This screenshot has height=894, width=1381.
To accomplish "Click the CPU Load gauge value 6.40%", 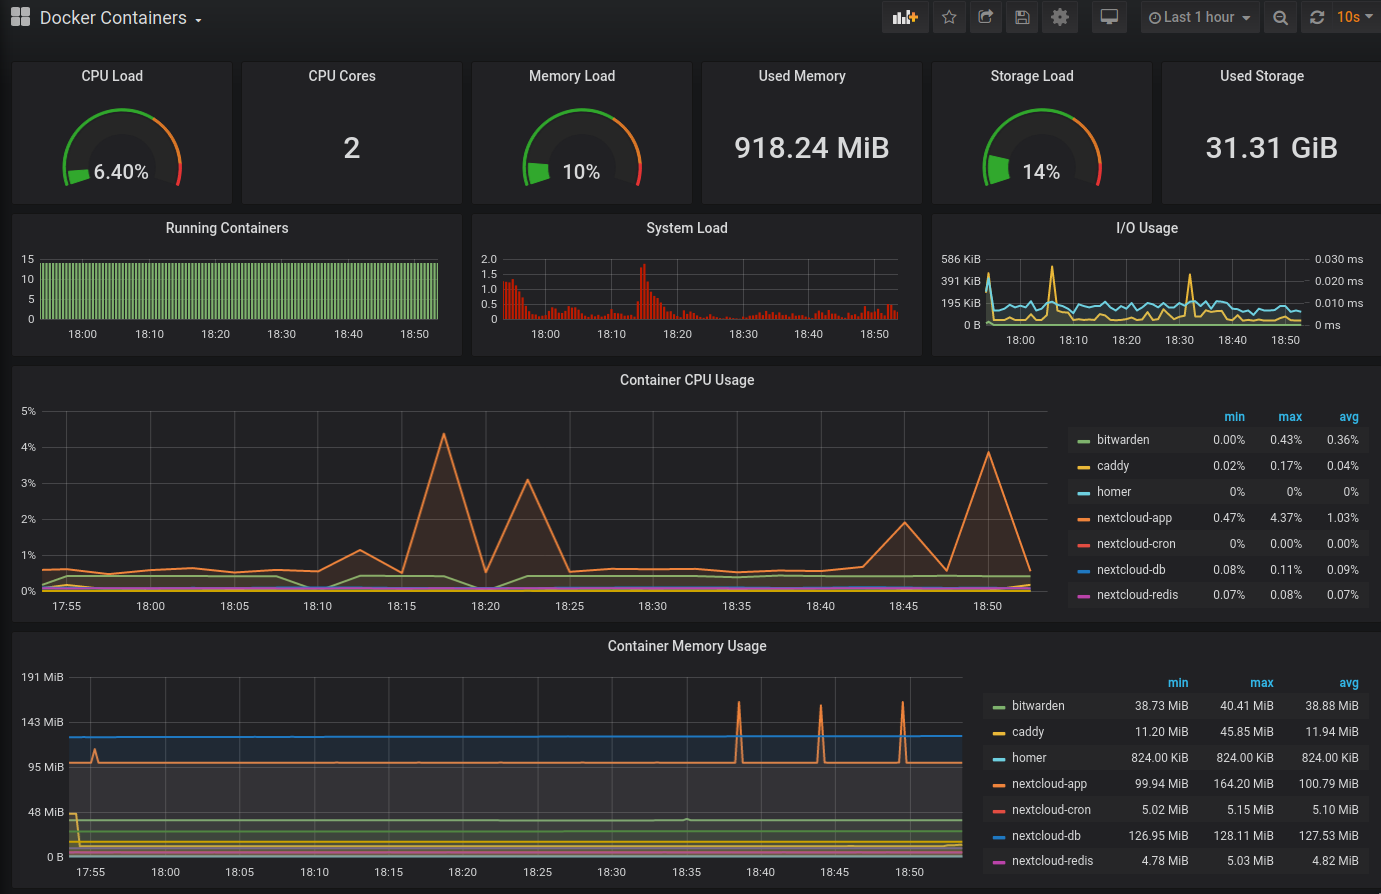I will pos(121,172).
